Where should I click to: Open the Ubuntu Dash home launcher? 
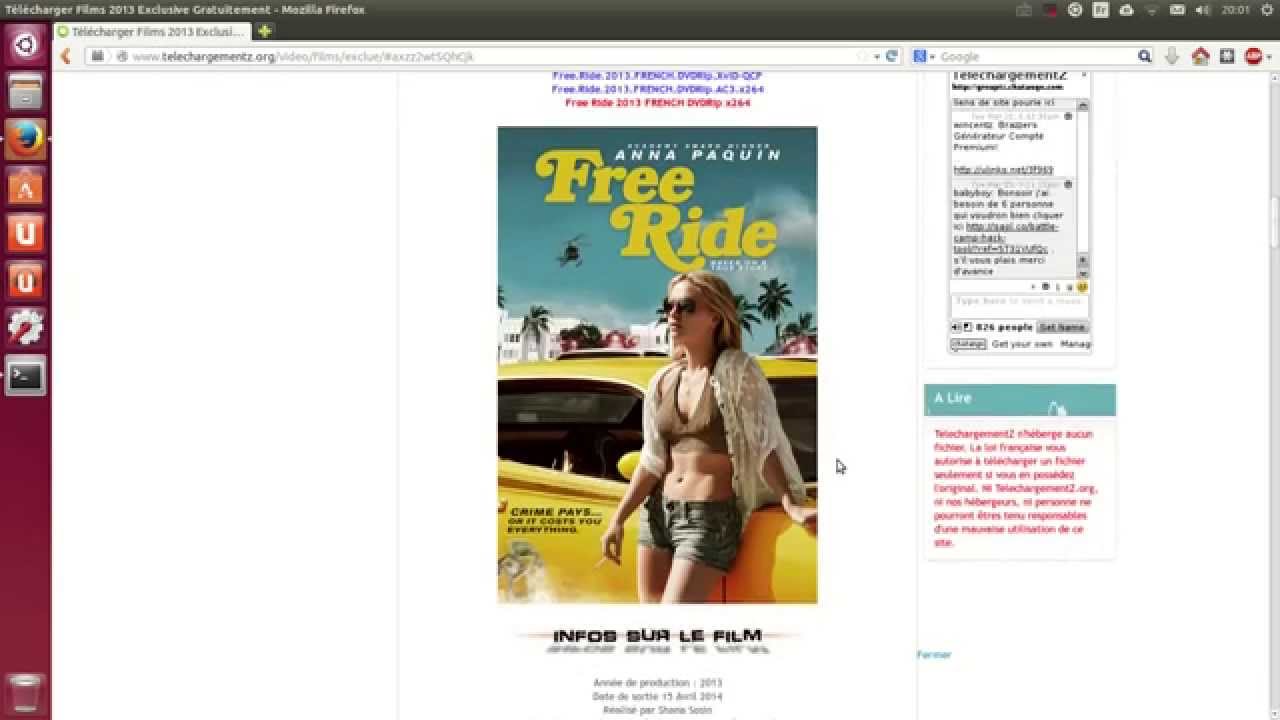pyautogui.click(x=25, y=45)
